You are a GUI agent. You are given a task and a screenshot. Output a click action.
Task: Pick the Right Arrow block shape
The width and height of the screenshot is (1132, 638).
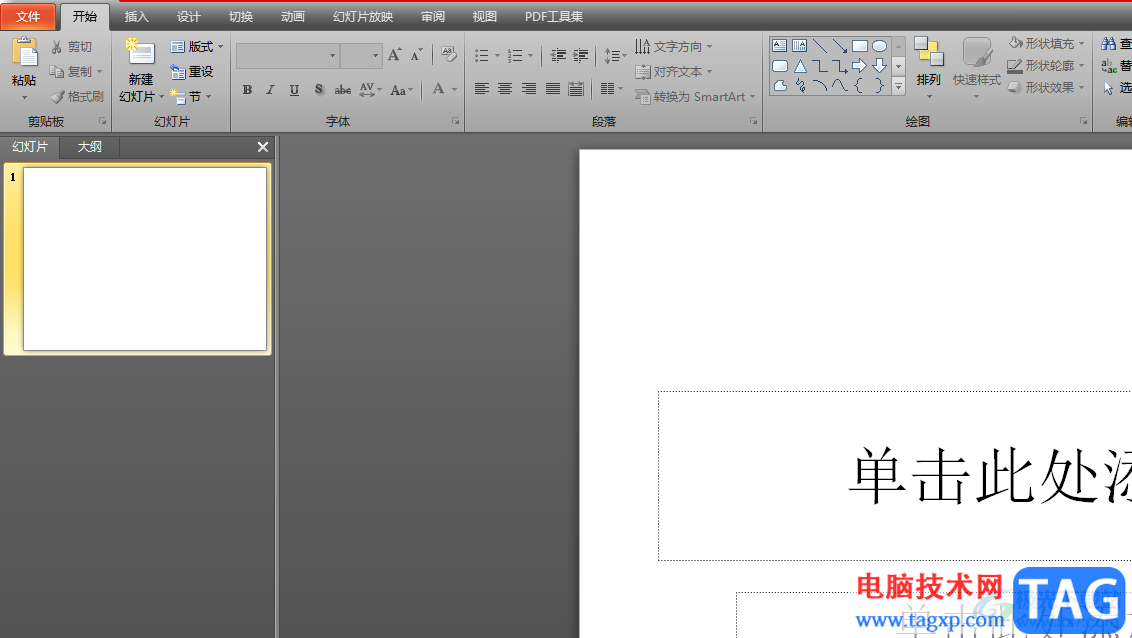click(x=859, y=66)
